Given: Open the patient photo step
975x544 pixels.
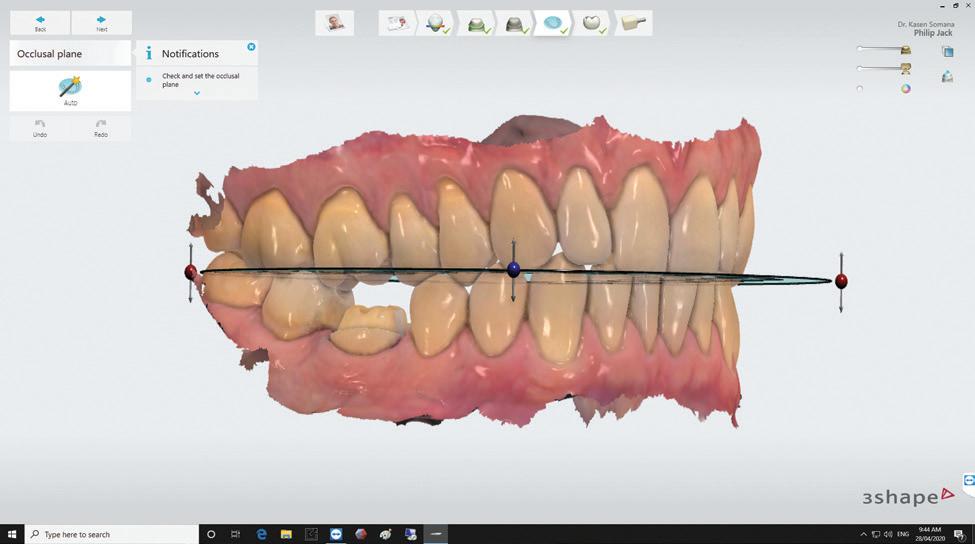Looking at the screenshot, I should 335,23.
